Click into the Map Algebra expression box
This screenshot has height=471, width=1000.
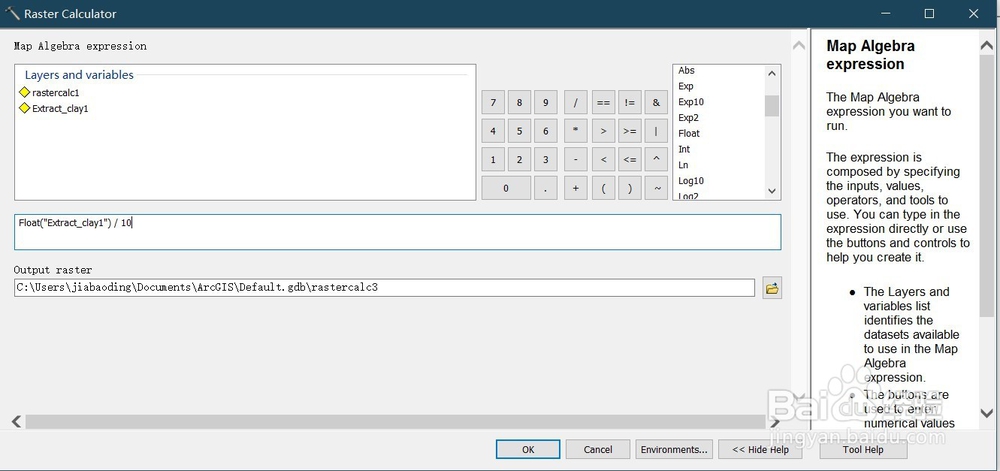pyautogui.click(x=397, y=232)
